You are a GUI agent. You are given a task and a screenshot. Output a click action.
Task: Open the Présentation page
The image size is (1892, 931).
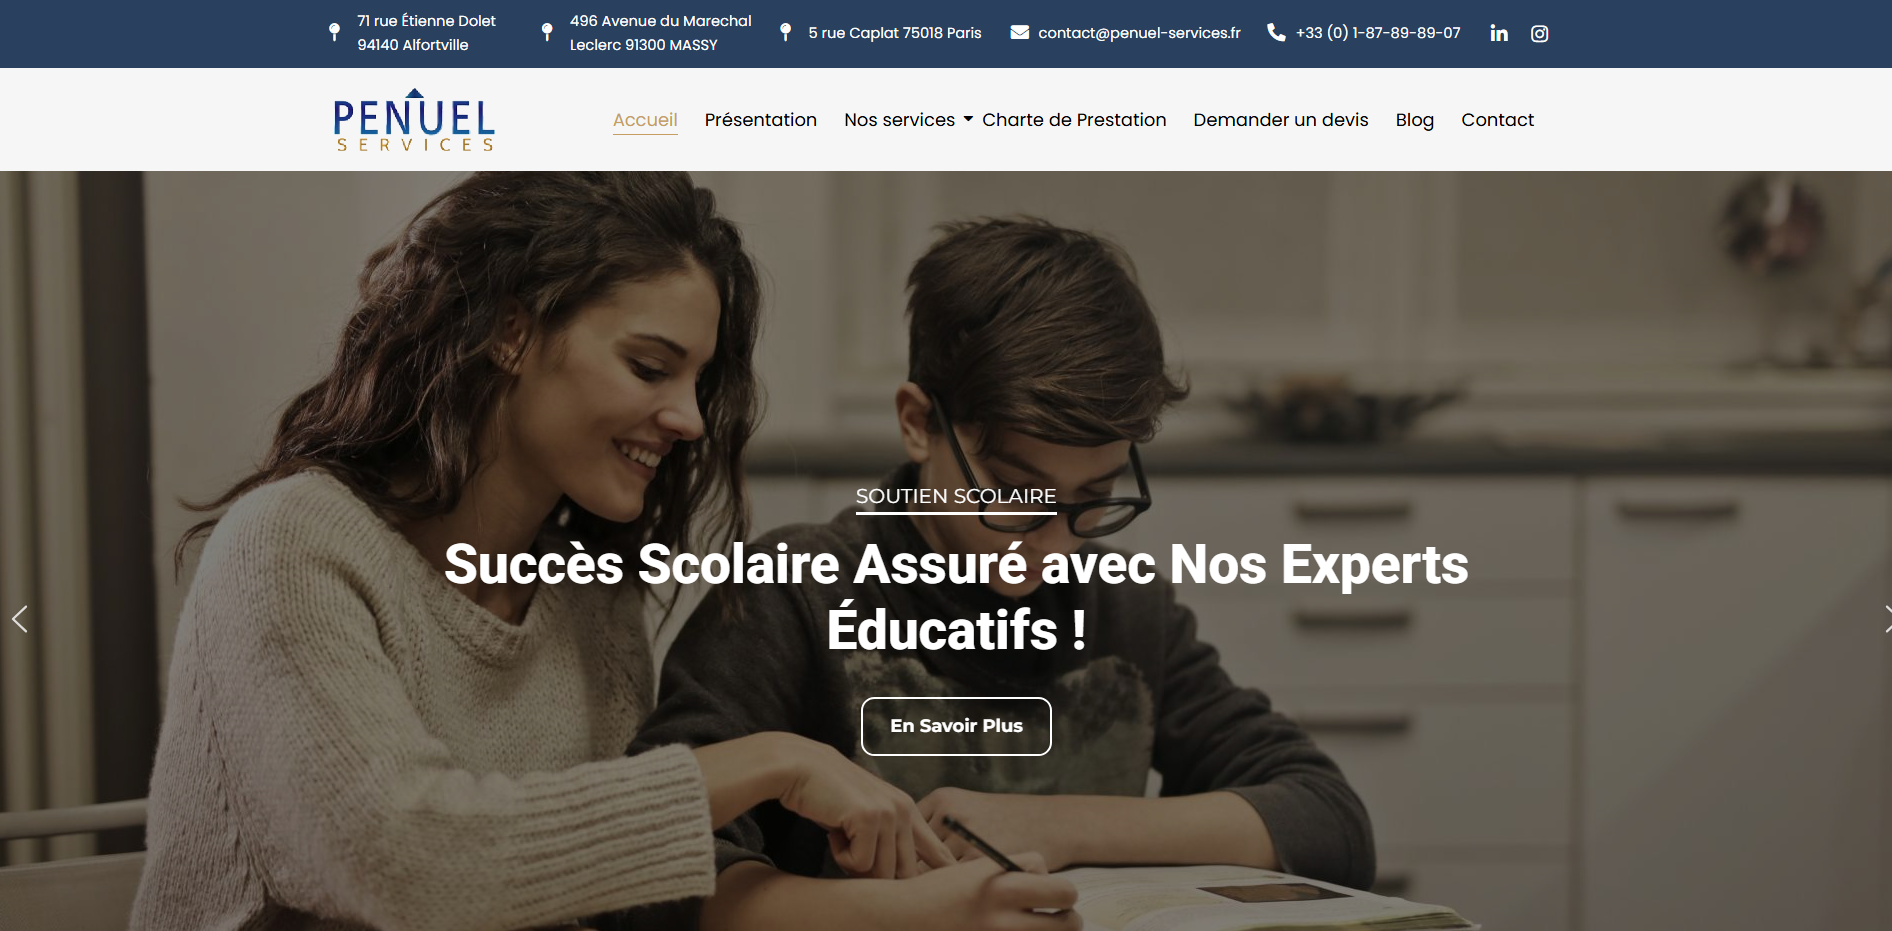click(x=760, y=120)
